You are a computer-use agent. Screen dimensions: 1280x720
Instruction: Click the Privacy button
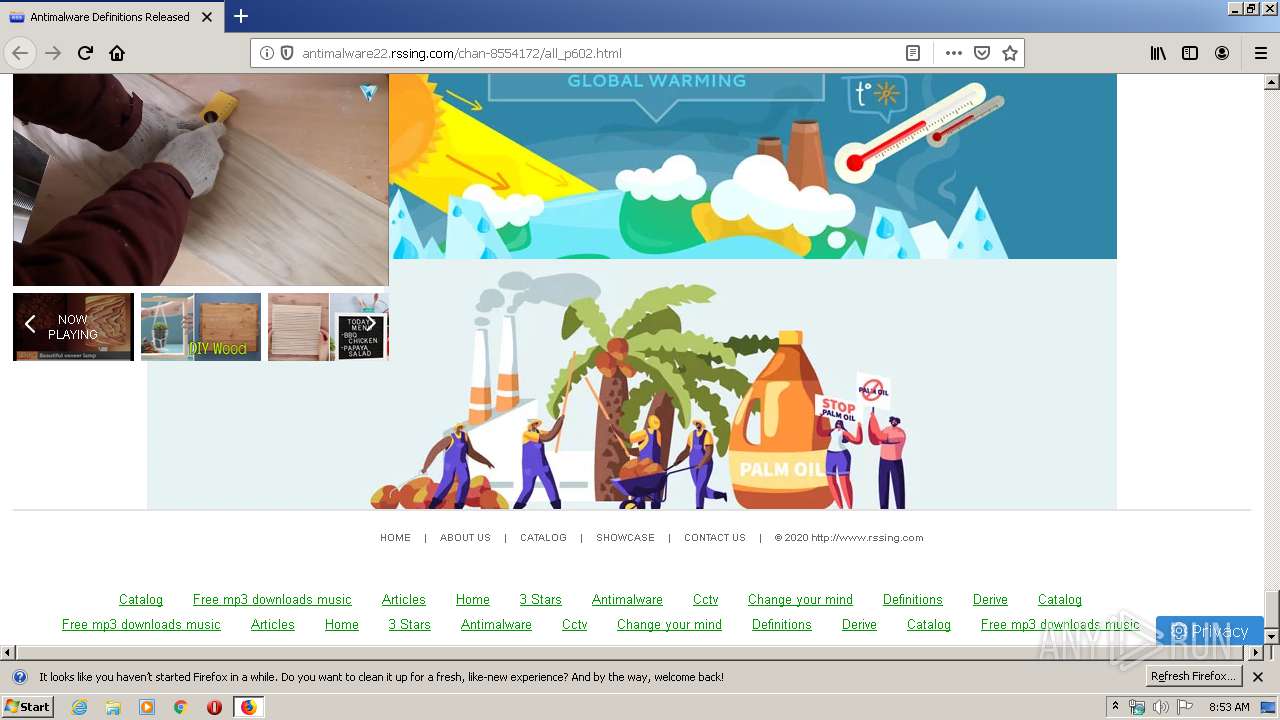(1209, 631)
